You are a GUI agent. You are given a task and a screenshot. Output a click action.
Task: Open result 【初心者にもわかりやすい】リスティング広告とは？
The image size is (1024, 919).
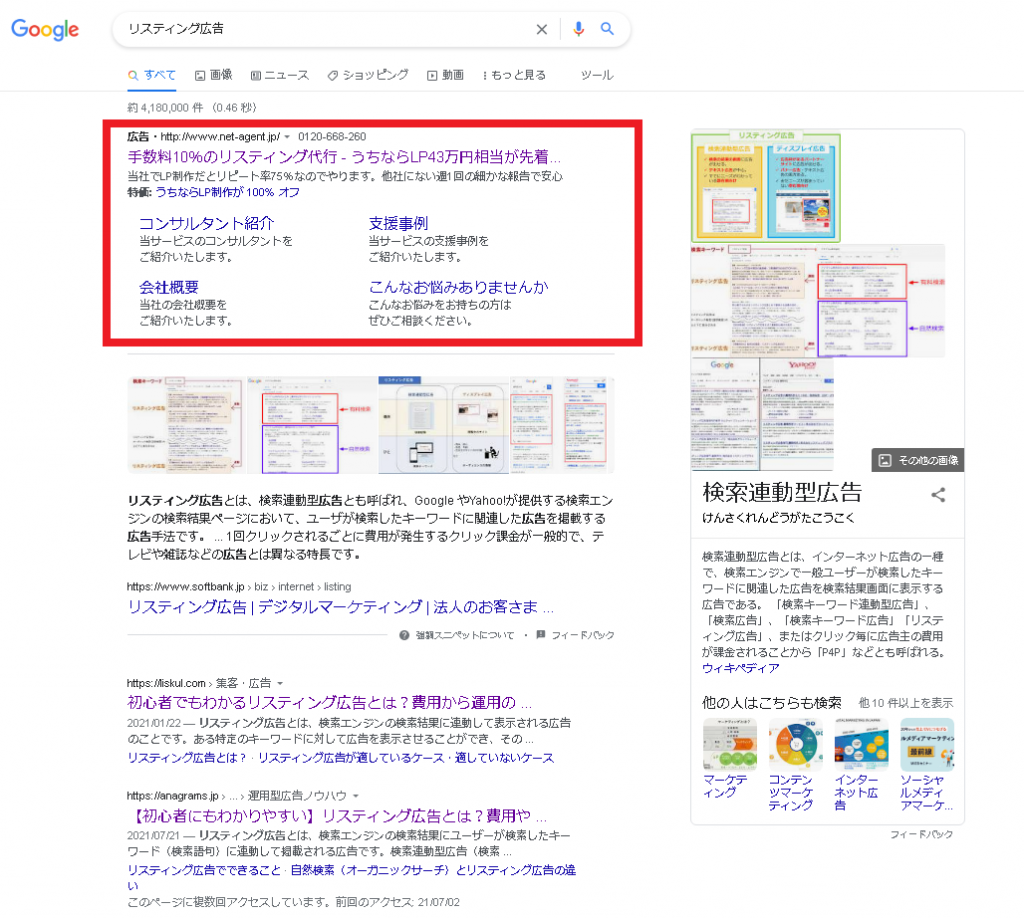pyautogui.click(x=337, y=816)
